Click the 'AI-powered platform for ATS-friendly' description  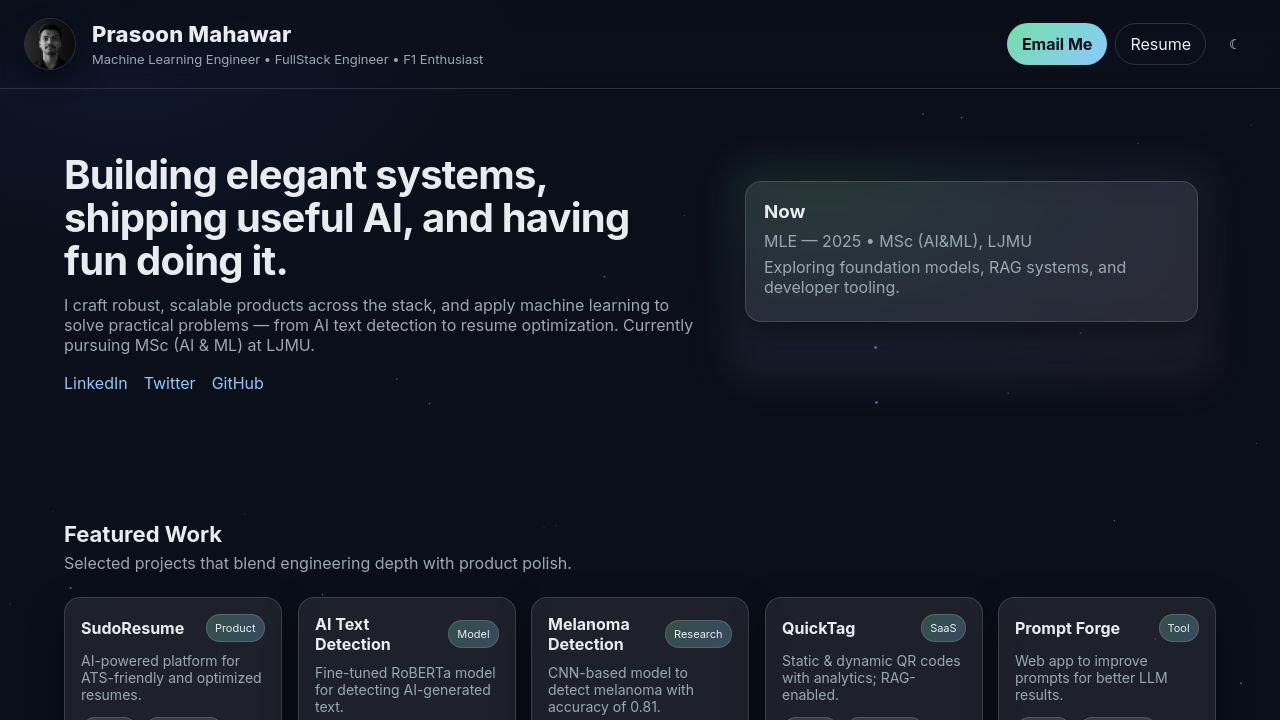tap(171, 678)
